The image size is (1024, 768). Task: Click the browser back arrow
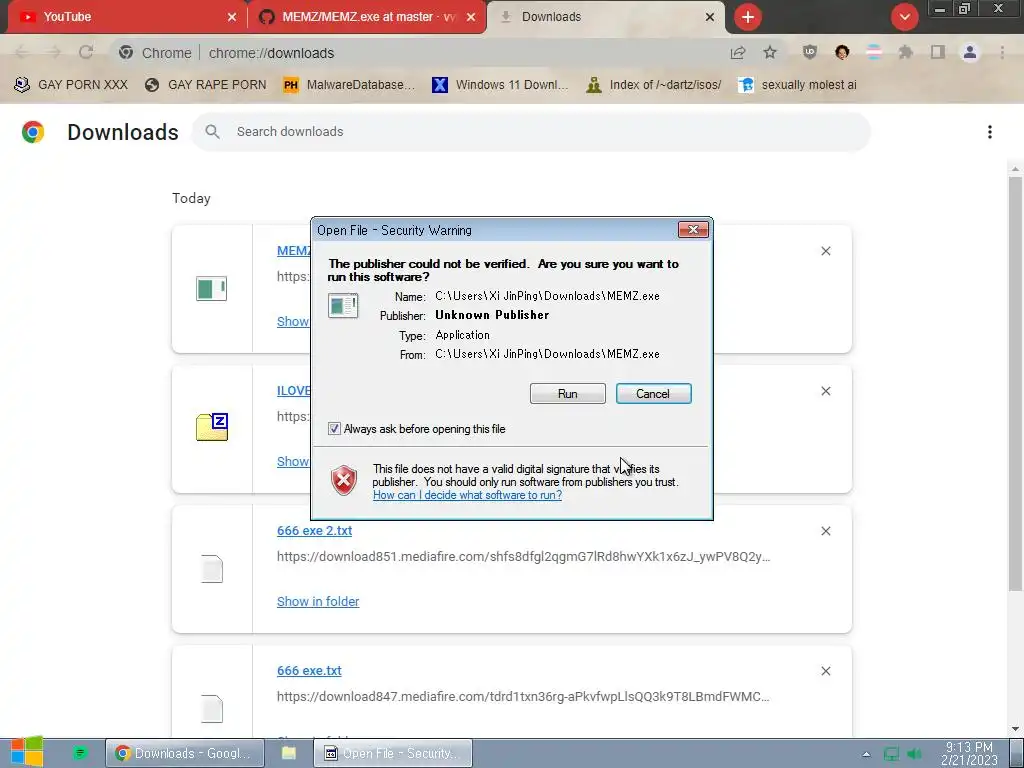pyautogui.click(x=22, y=52)
